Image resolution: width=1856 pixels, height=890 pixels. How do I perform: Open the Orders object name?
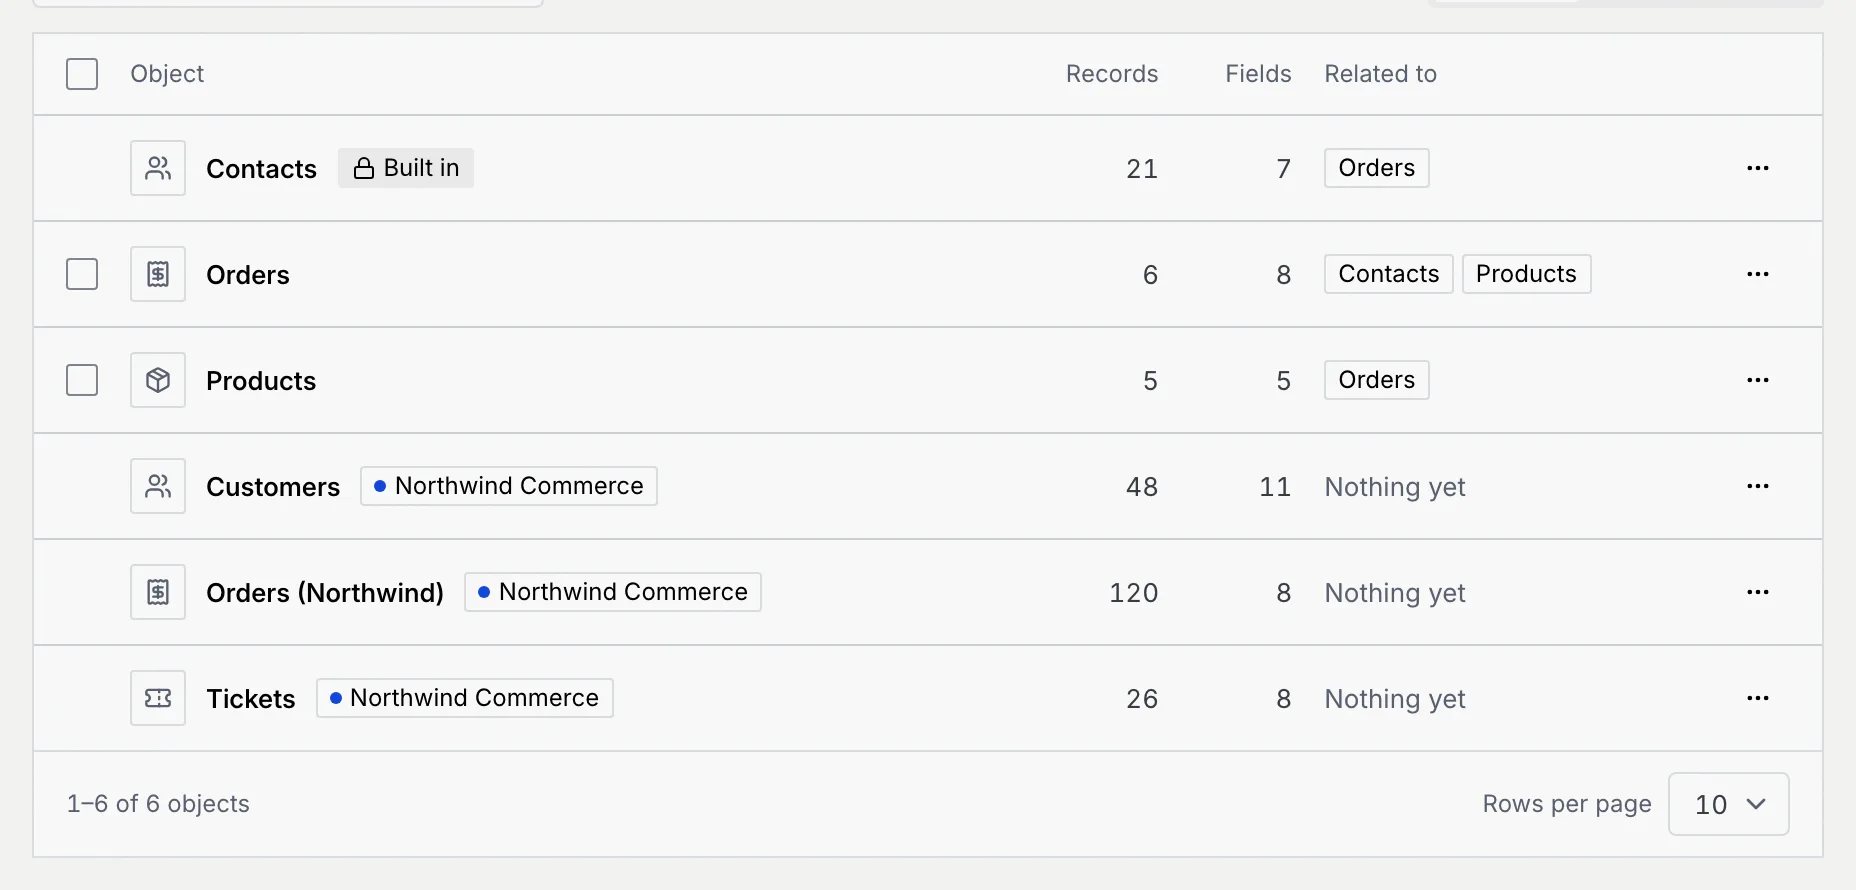point(248,275)
